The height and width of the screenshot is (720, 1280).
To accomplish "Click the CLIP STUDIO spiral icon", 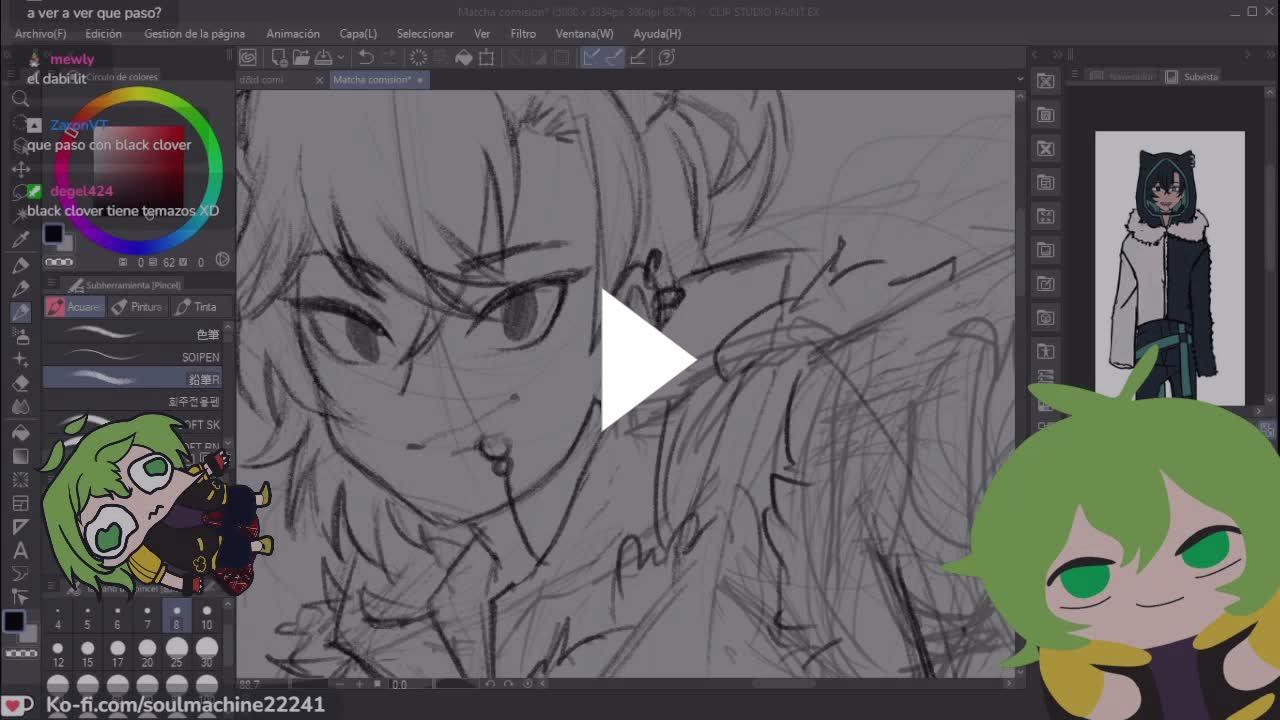I will click(248, 58).
